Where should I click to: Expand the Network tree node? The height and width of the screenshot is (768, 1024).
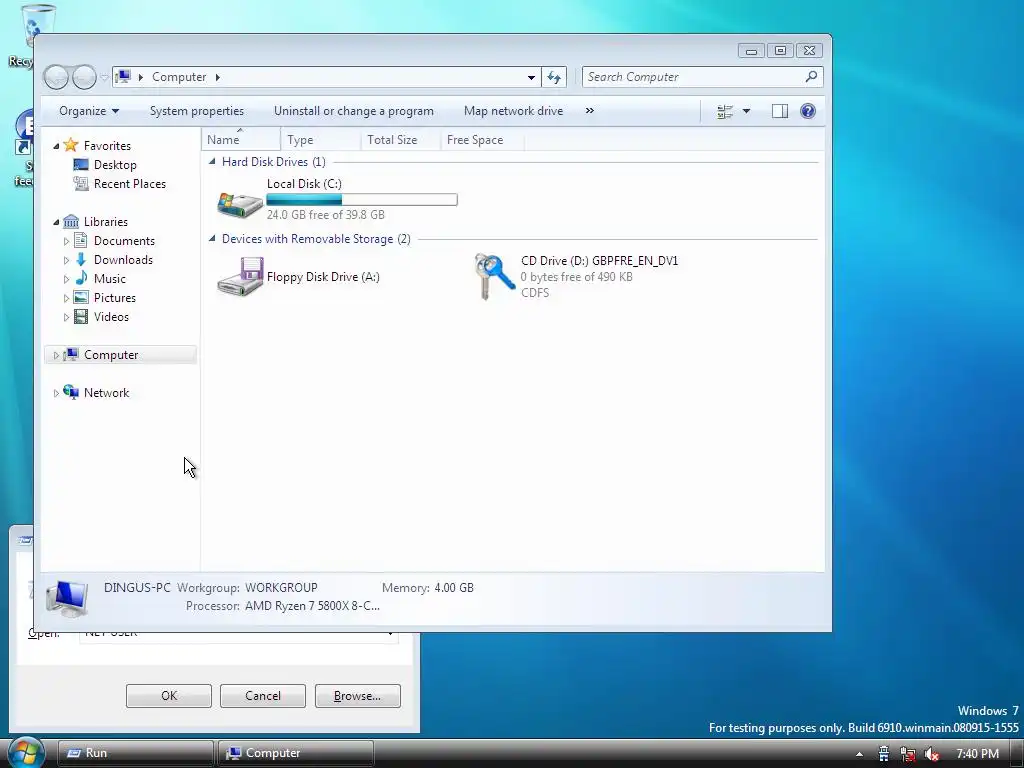click(x=56, y=393)
